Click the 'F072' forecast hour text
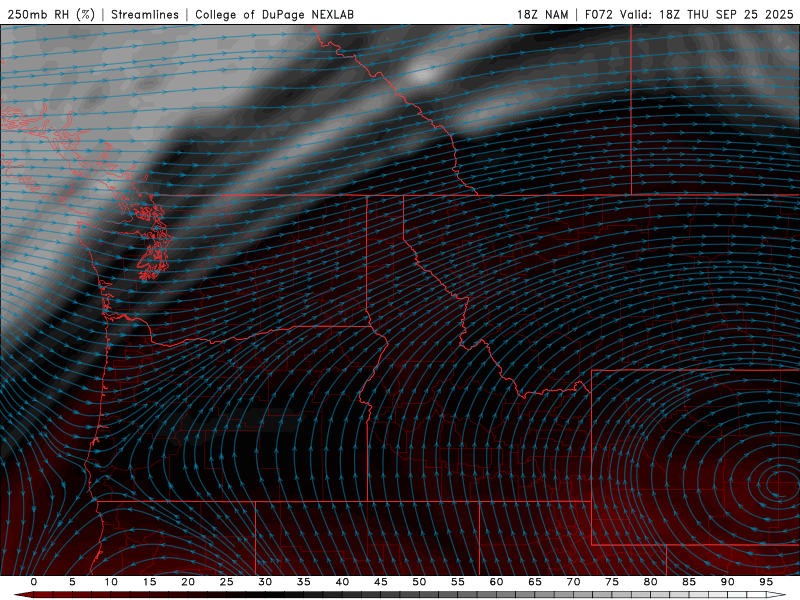The image size is (800, 600). point(598,14)
